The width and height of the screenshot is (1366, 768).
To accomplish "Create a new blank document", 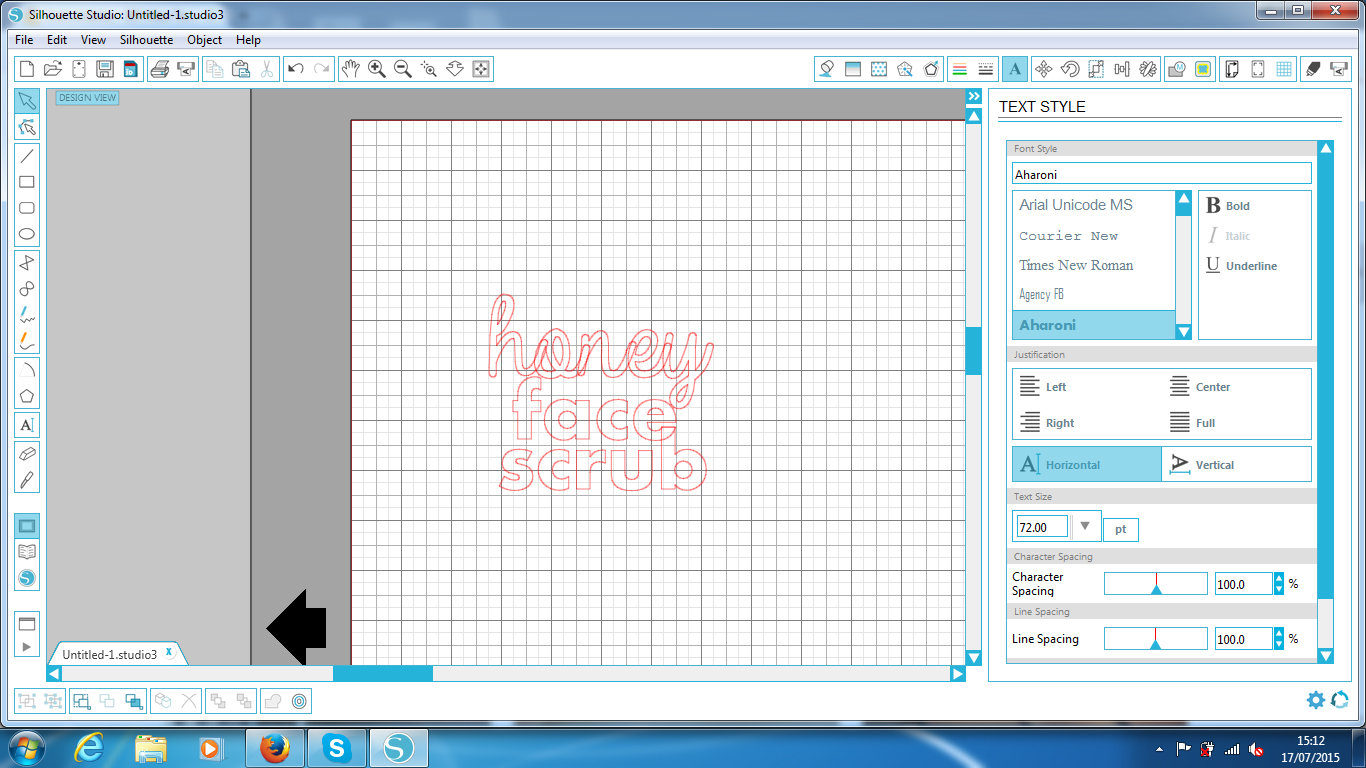I will pyautogui.click(x=27, y=69).
